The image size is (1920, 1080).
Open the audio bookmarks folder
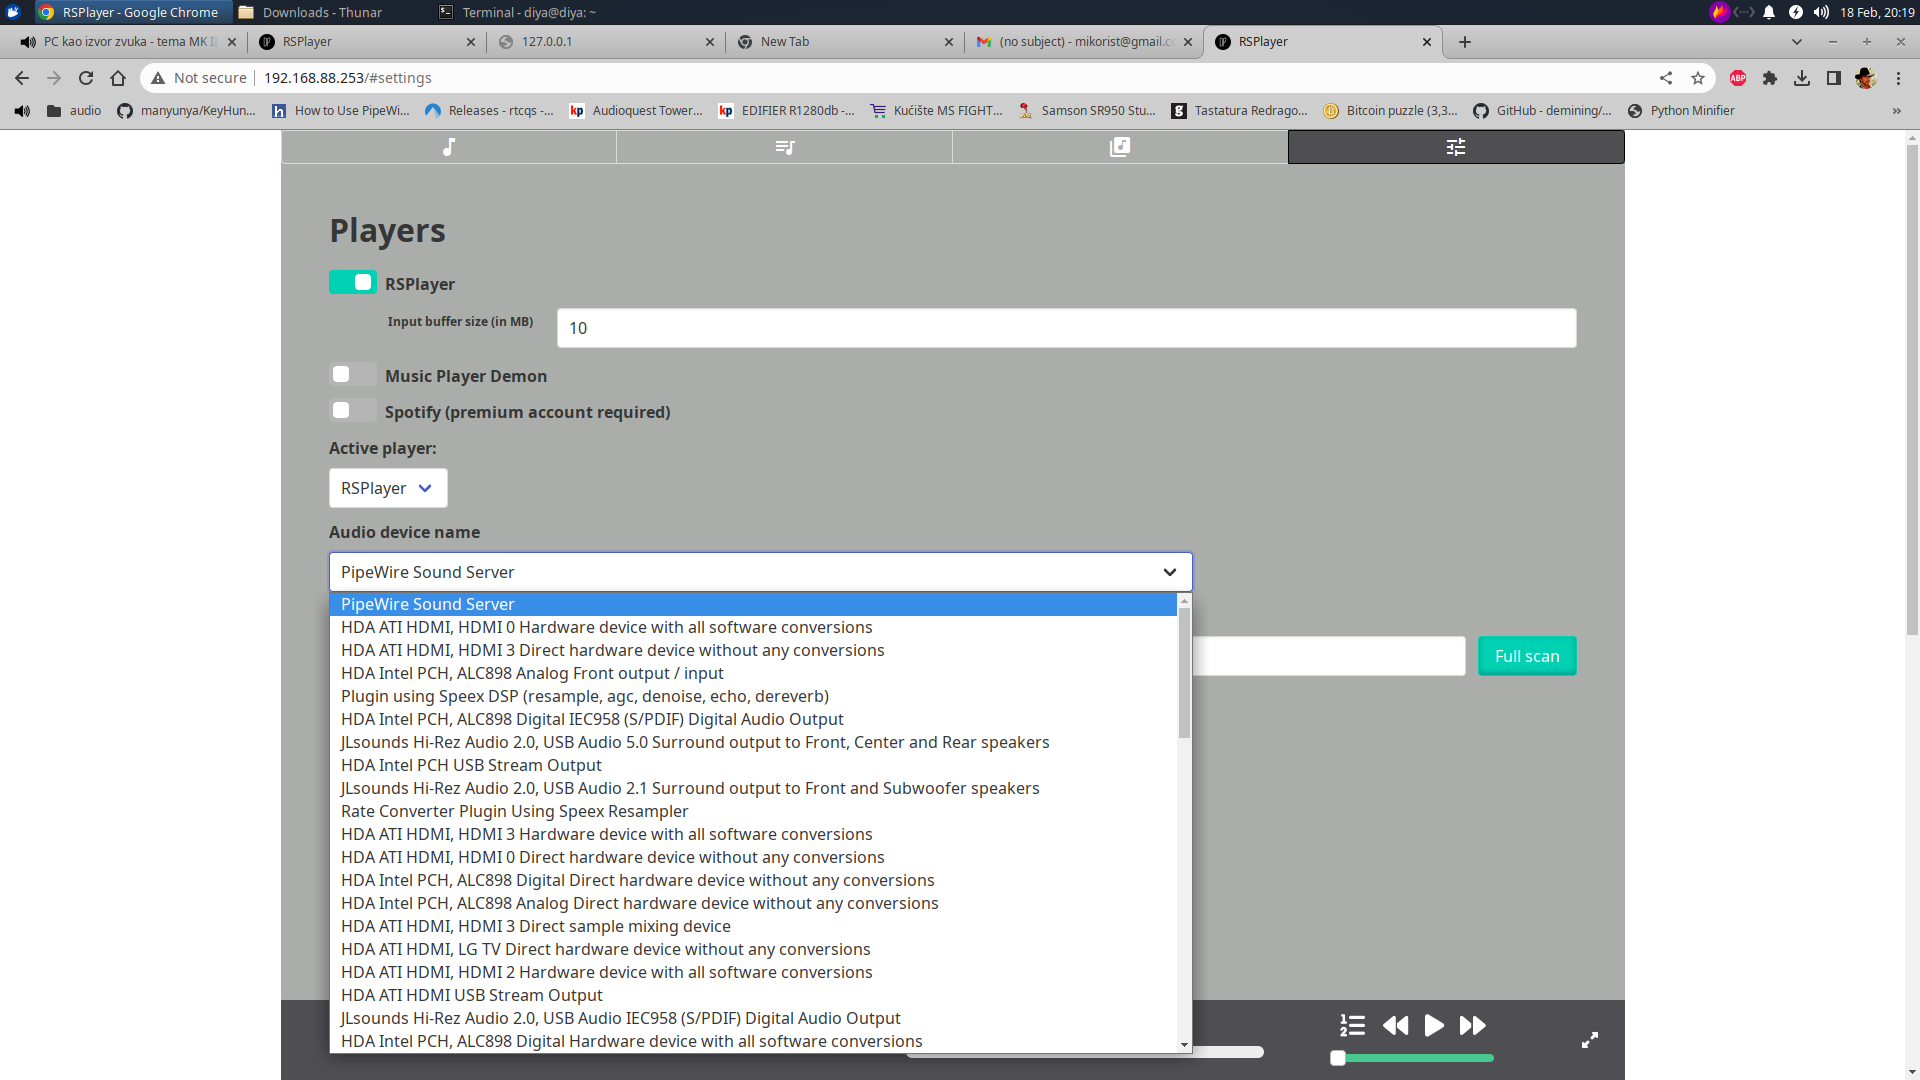coord(74,111)
